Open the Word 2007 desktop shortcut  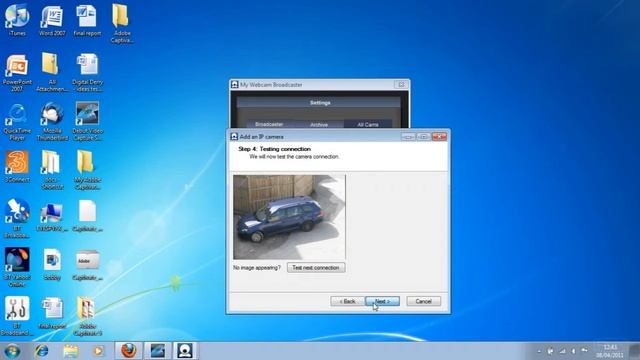[52, 20]
